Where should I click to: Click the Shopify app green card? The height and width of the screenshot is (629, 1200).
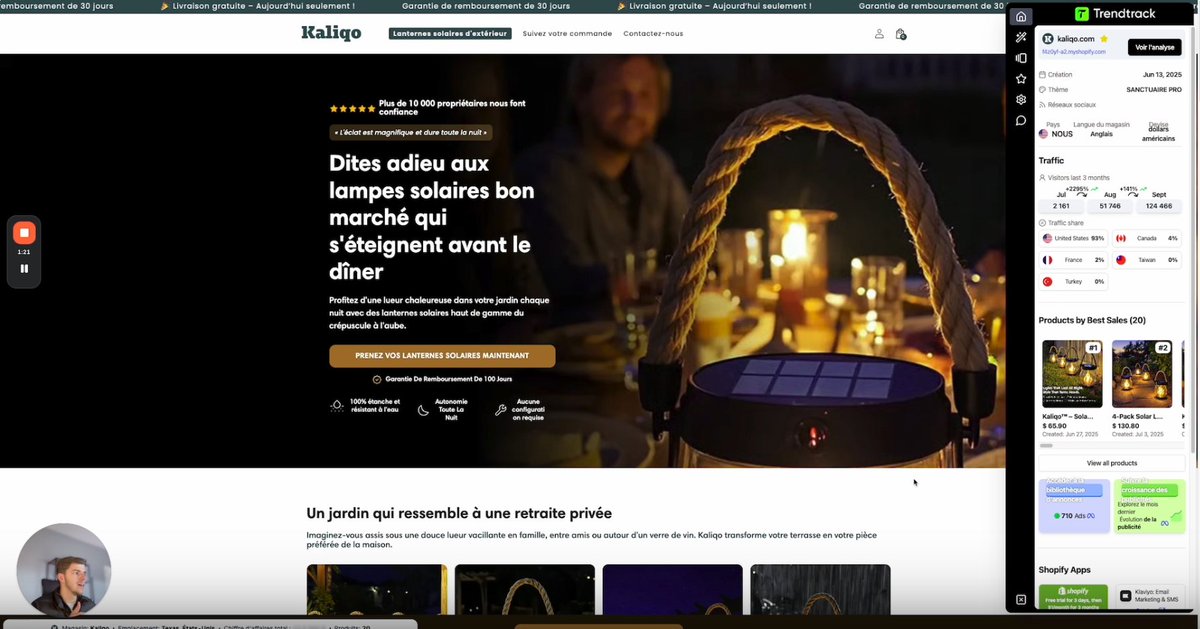(1074, 596)
